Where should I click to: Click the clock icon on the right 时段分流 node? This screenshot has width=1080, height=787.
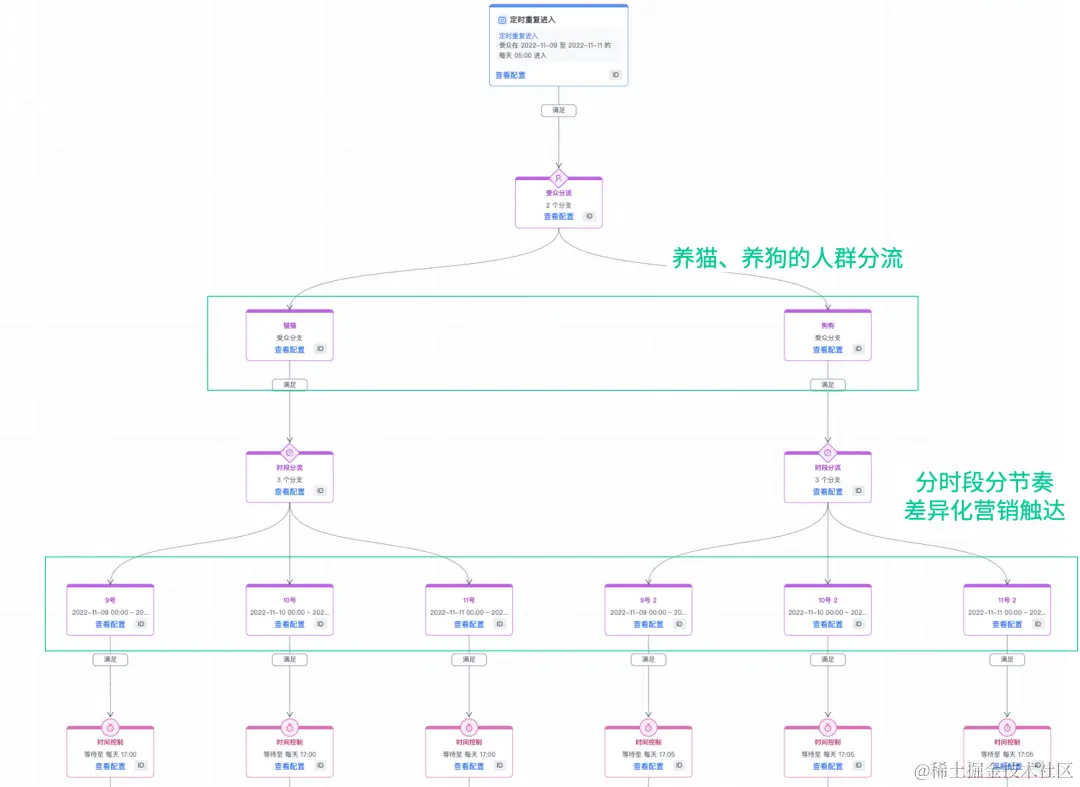(x=828, y=453)
